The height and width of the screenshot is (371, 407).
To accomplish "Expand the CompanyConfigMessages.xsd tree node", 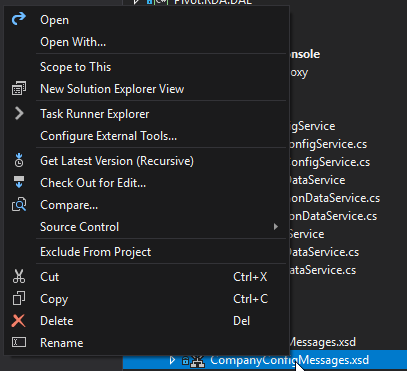I will click(x=172, y=360).
